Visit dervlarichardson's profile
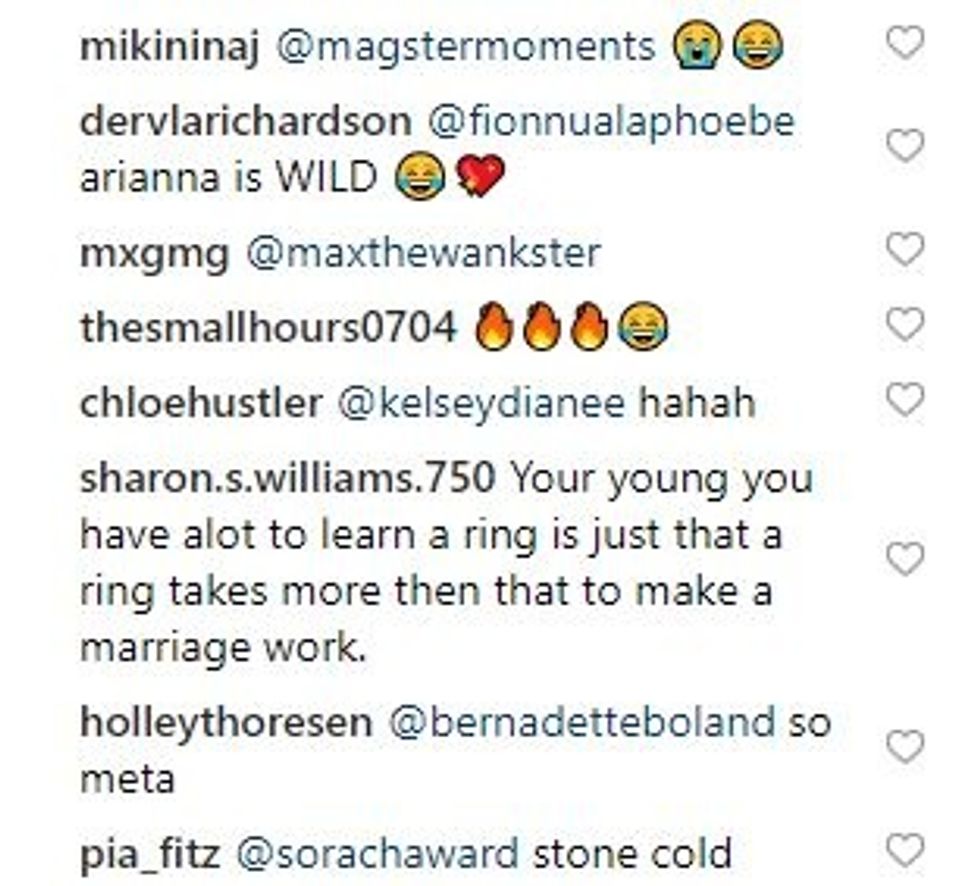Screen dimensions: 980x886 tap(245, 123)
